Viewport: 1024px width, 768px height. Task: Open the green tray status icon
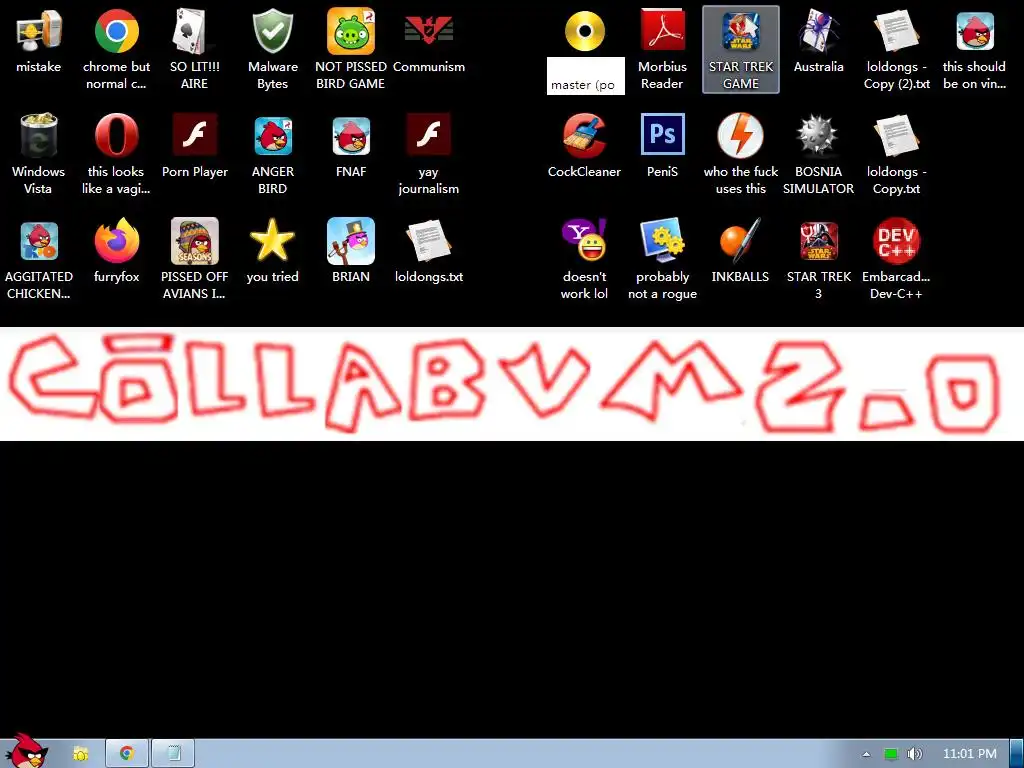(891, 754)
